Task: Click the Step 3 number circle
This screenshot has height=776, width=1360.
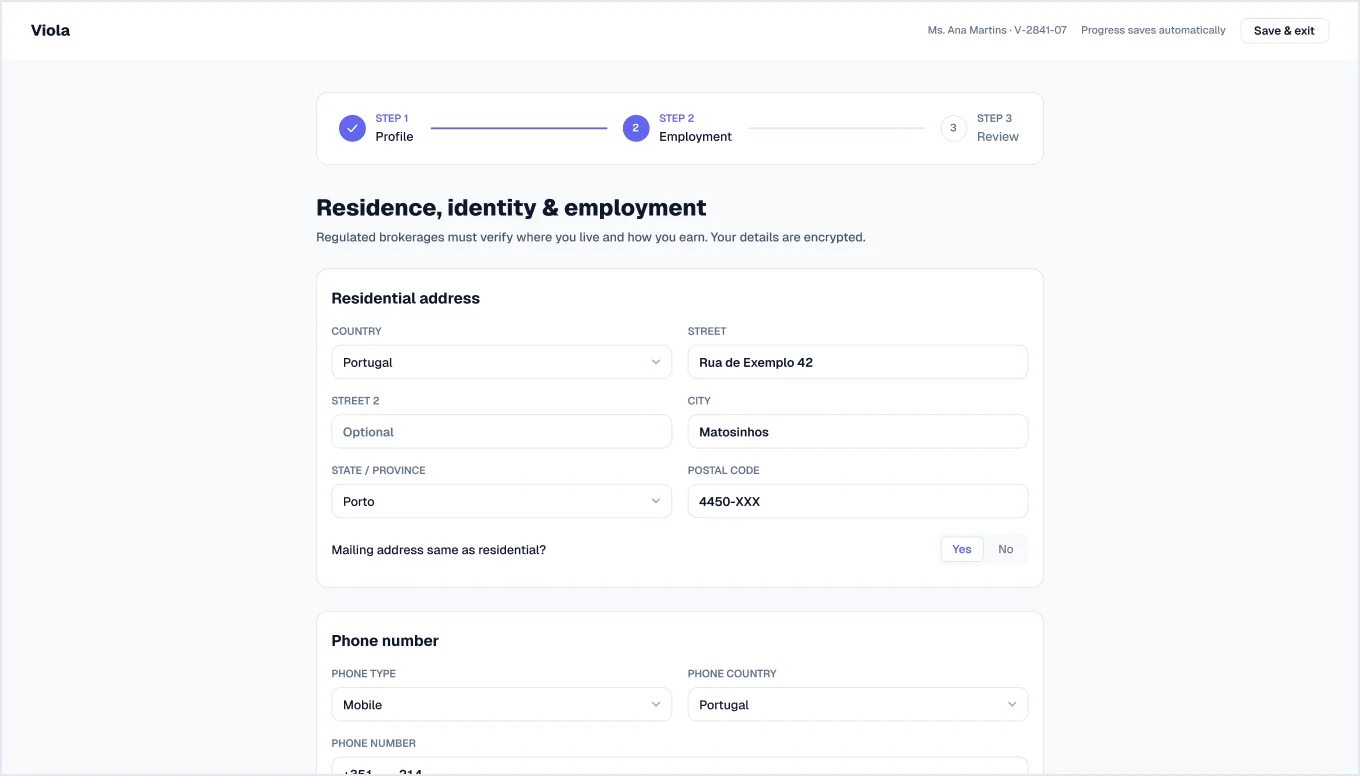Action: [953, 128]
